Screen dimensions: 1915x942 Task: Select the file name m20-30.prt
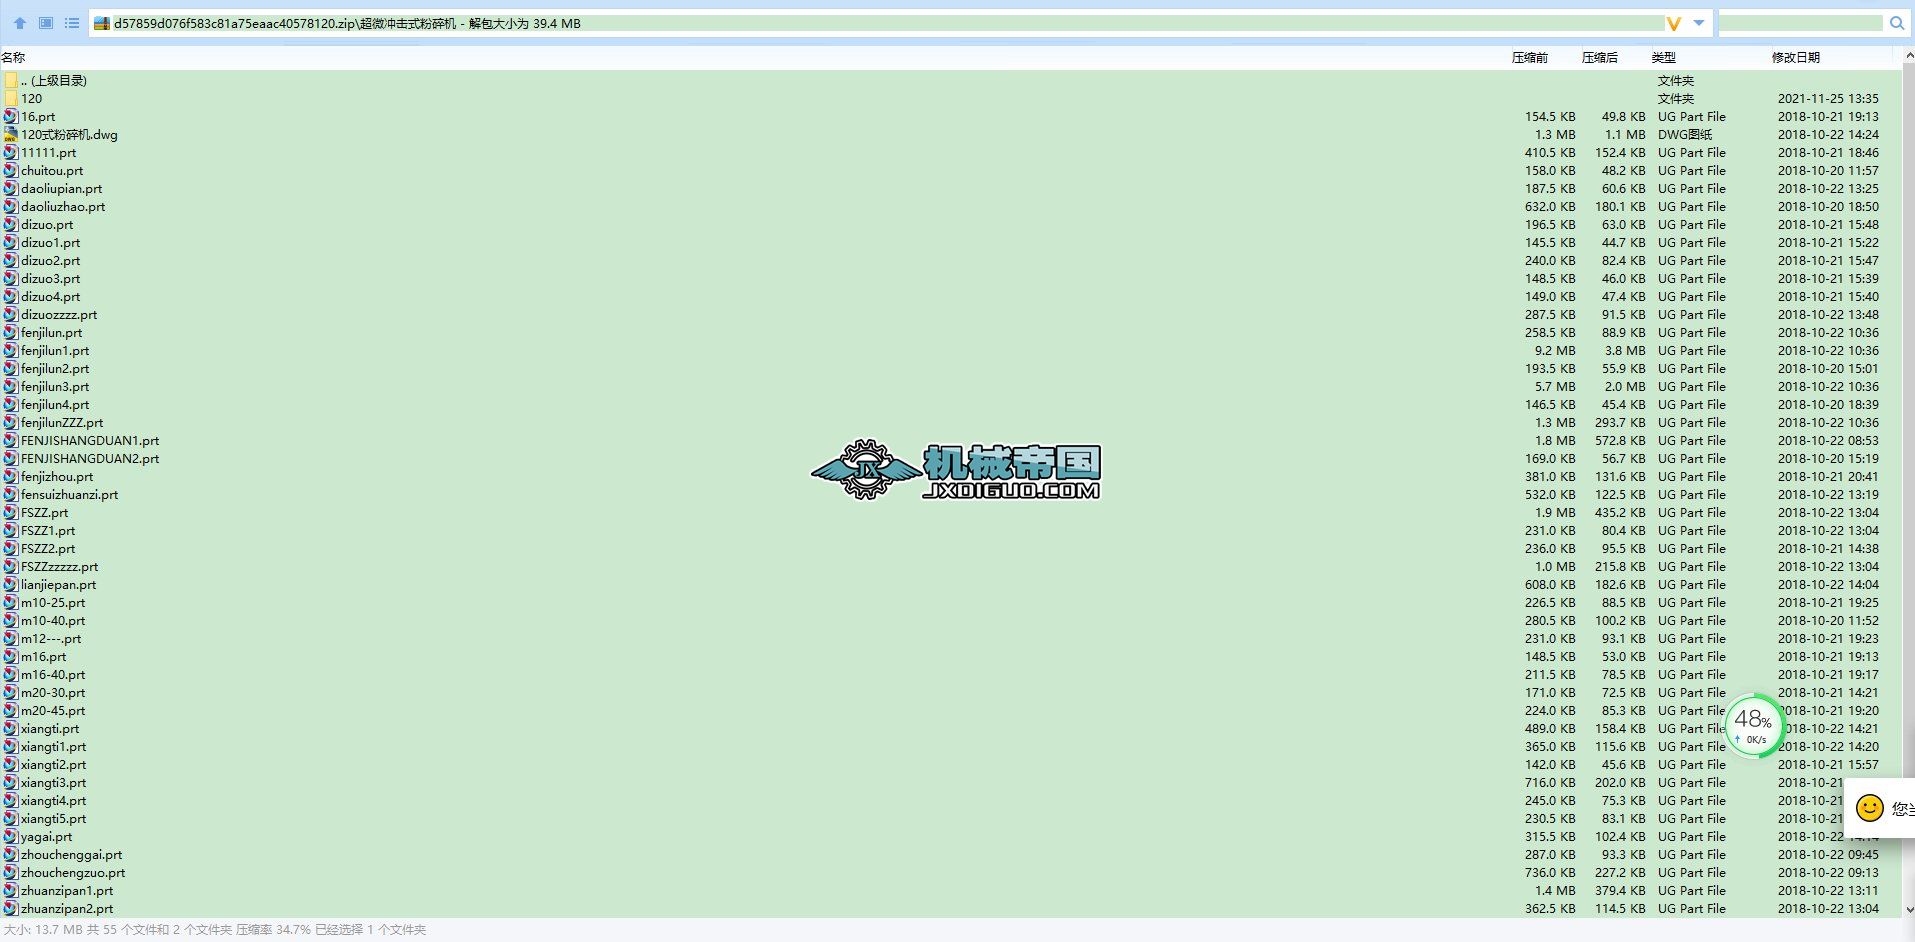tap(53, 693)
